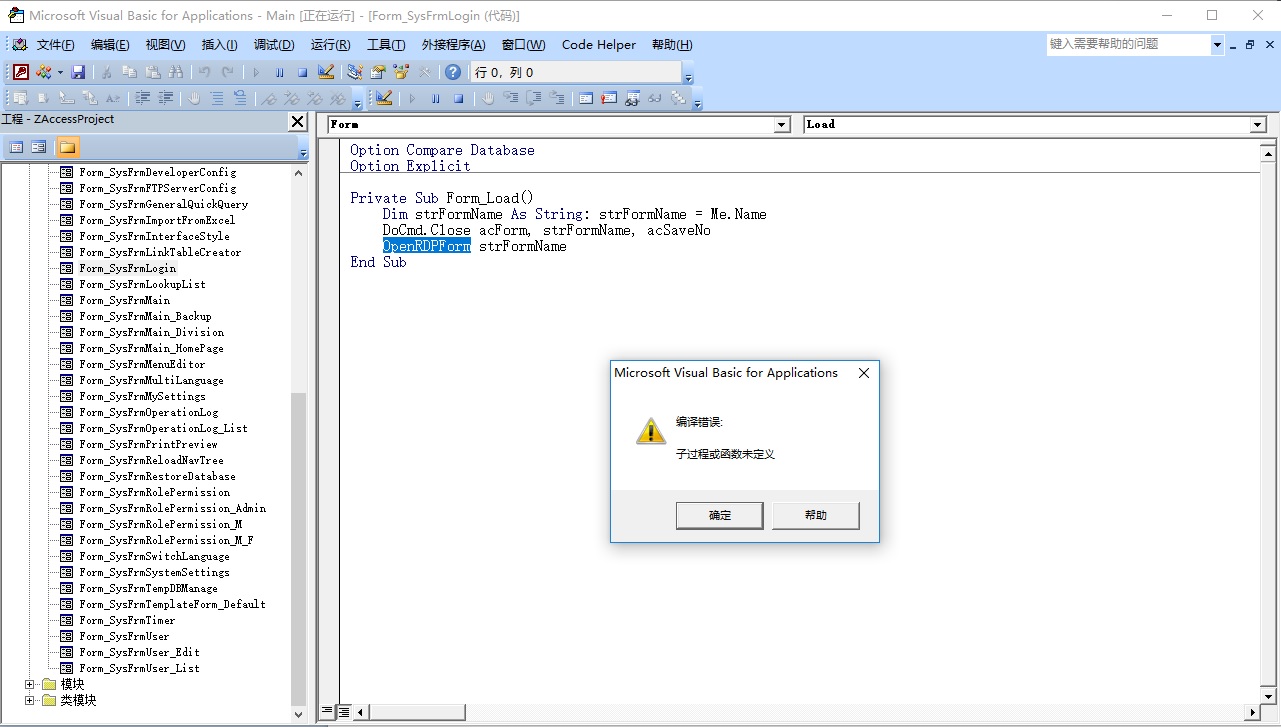Click the Quick Watch glasses icon
Viewport: 1281px width, 727px height.
[654, 98]
